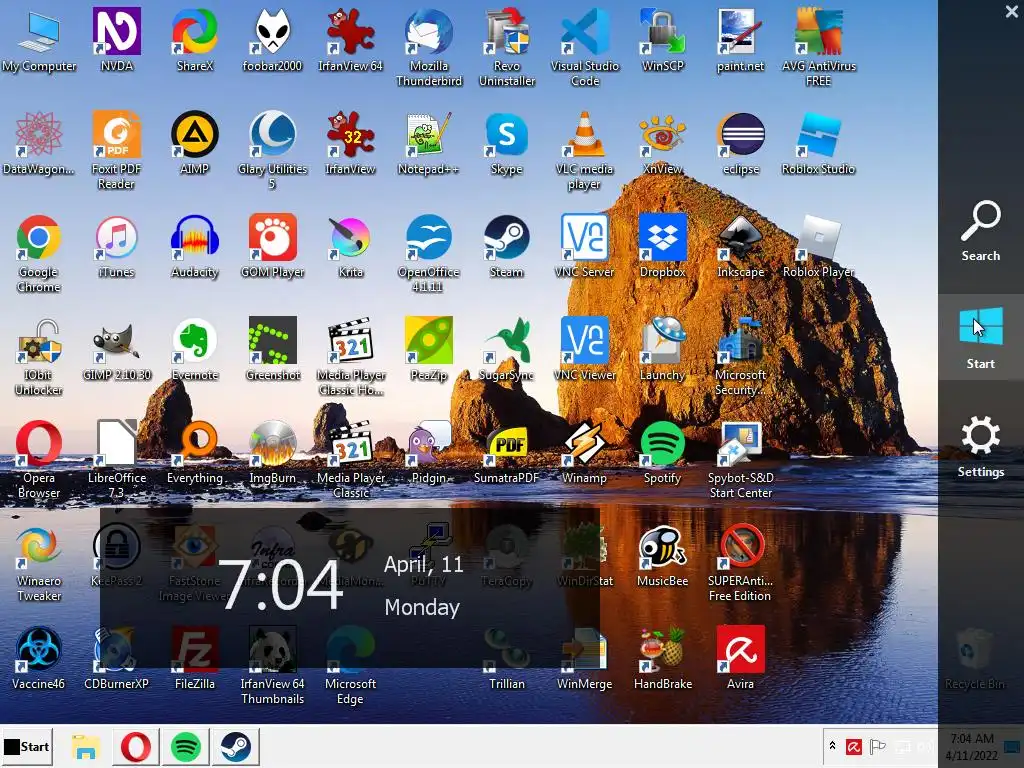Open GOM Player shortcut
The height and width of the screenshot is (768, 1024).
click(x=272, y=246)
